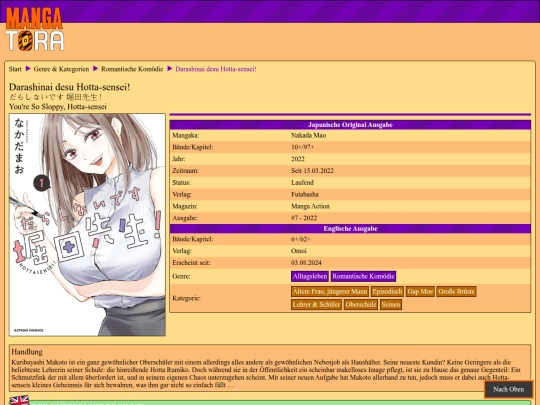Open Romantische Komödie breadcrumb link

pyautogui.click(x=132, y=69)
